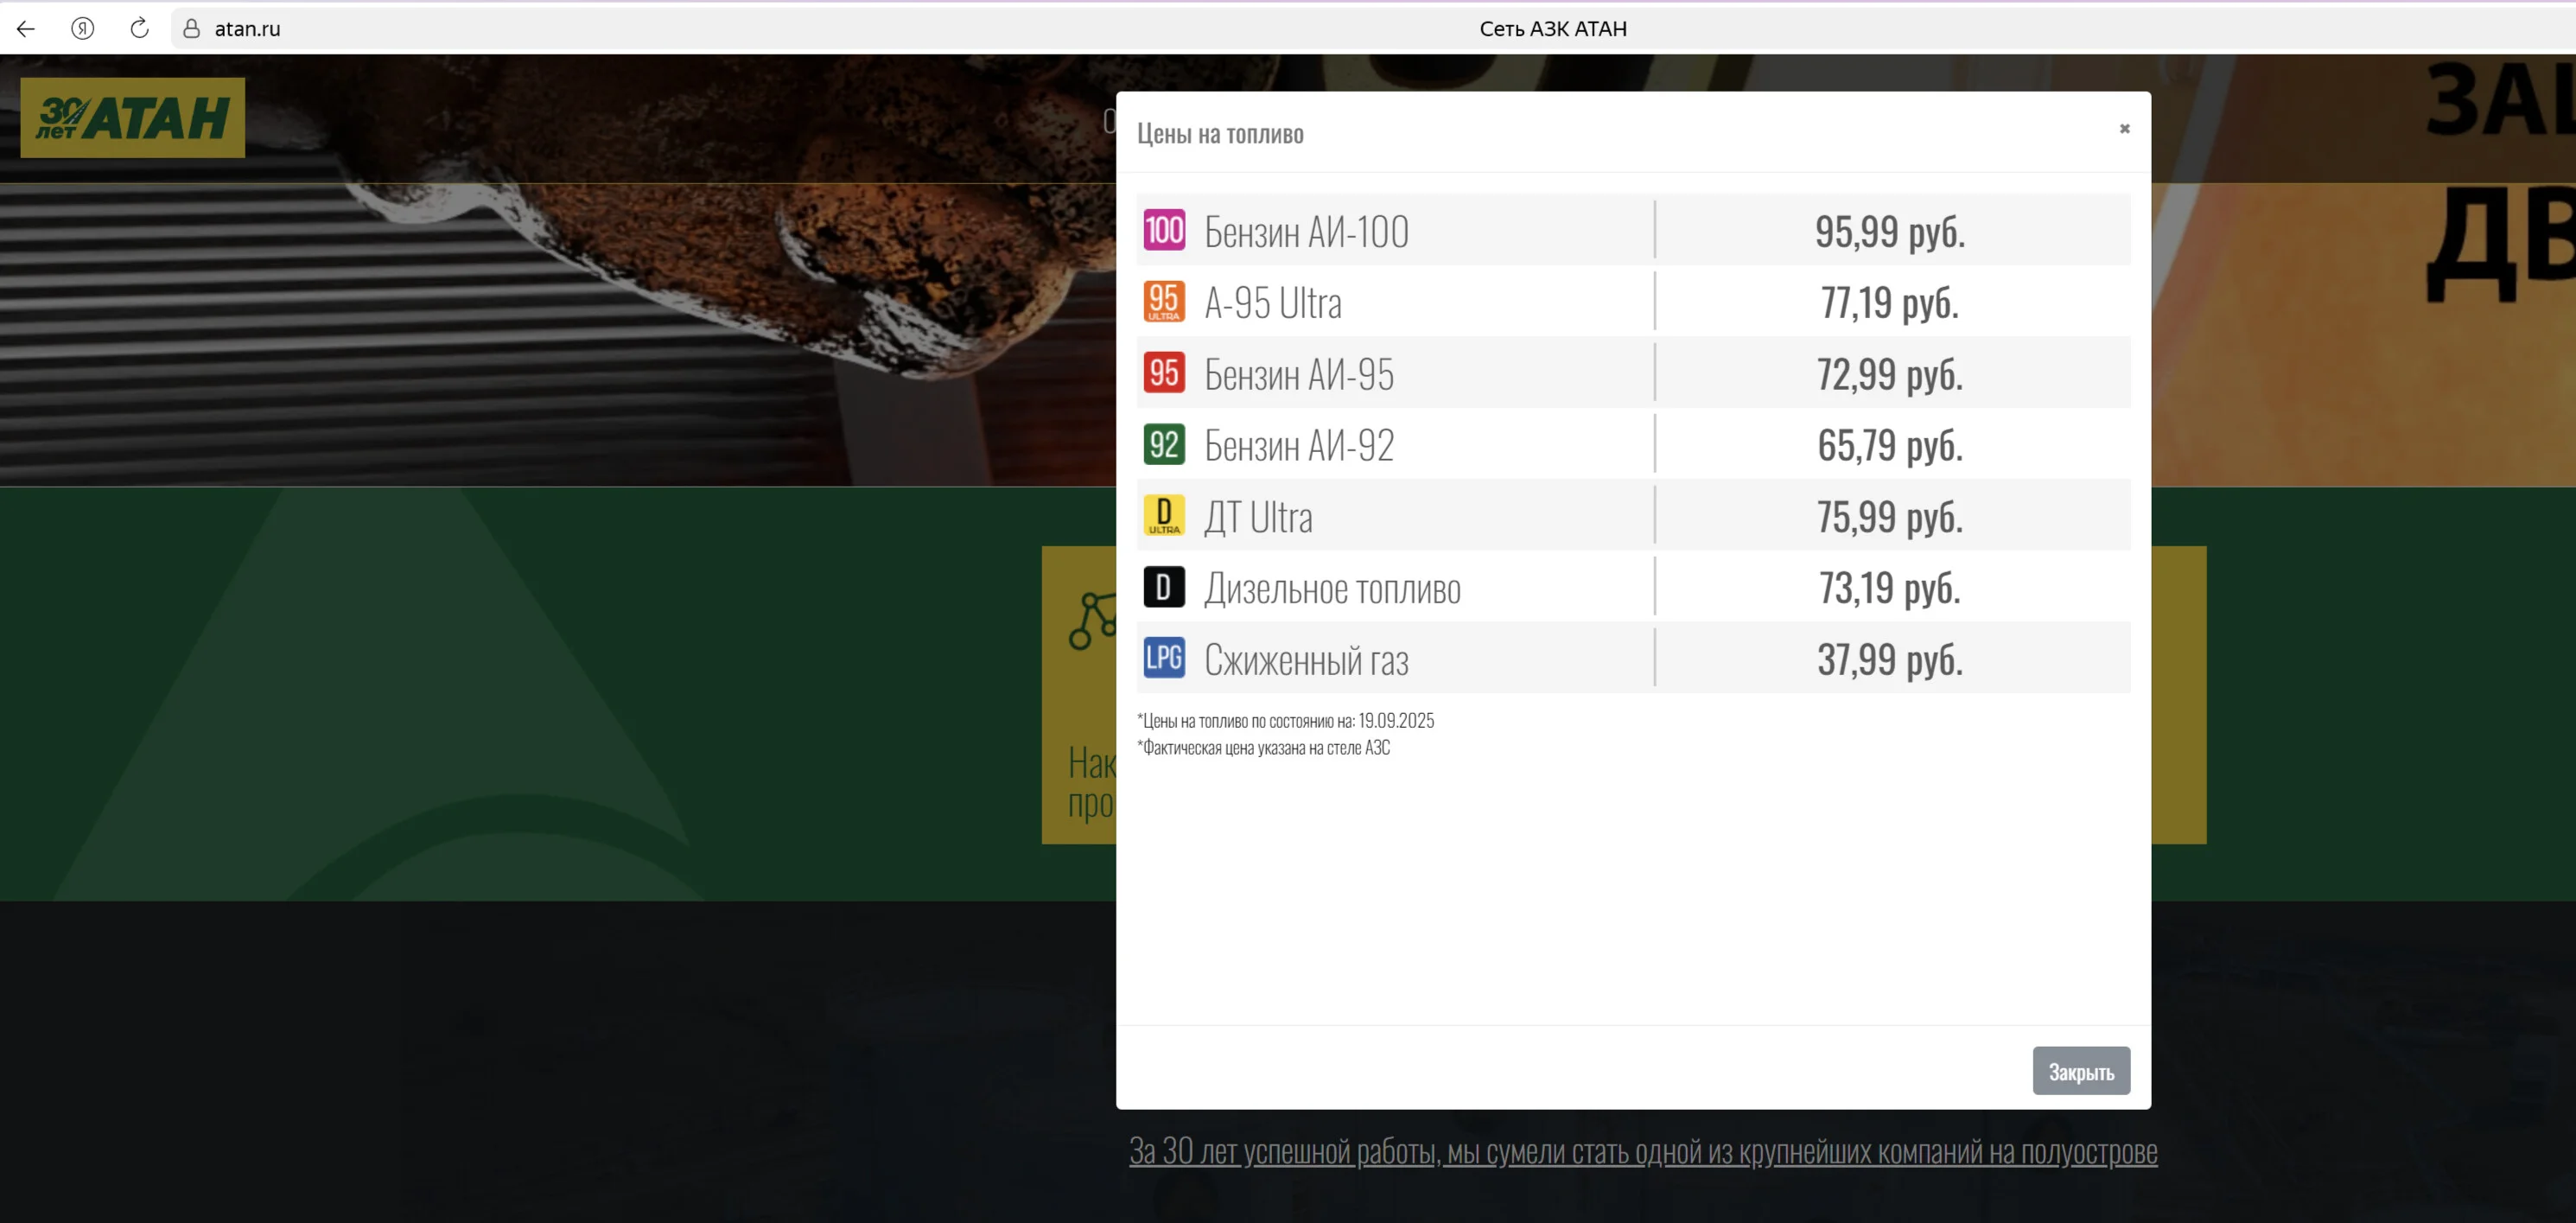Screen dimensions: 2576x1223
Task: Close the fuel prices dialog with the ×
Action: tap(2125, 129)
